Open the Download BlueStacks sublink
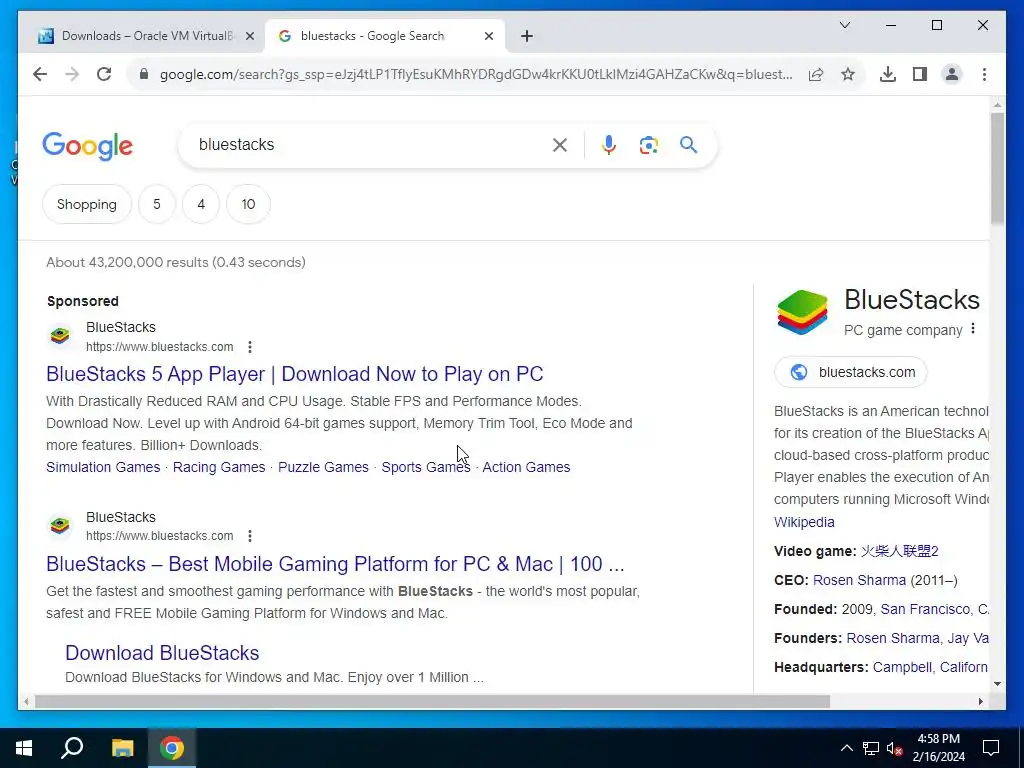 click(162, 653)
